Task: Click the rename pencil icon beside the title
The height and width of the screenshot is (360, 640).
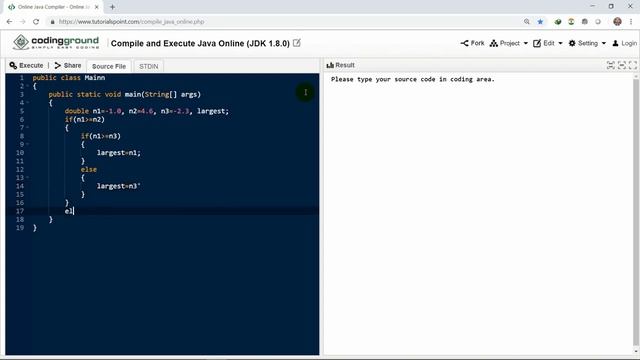Action: coord(297,42)
